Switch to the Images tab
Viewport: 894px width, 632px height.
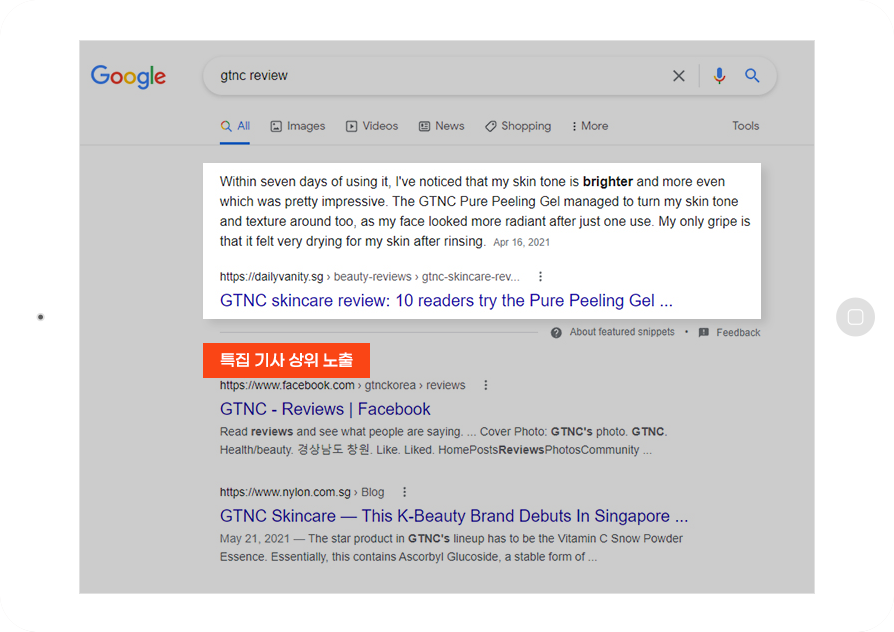298,126
